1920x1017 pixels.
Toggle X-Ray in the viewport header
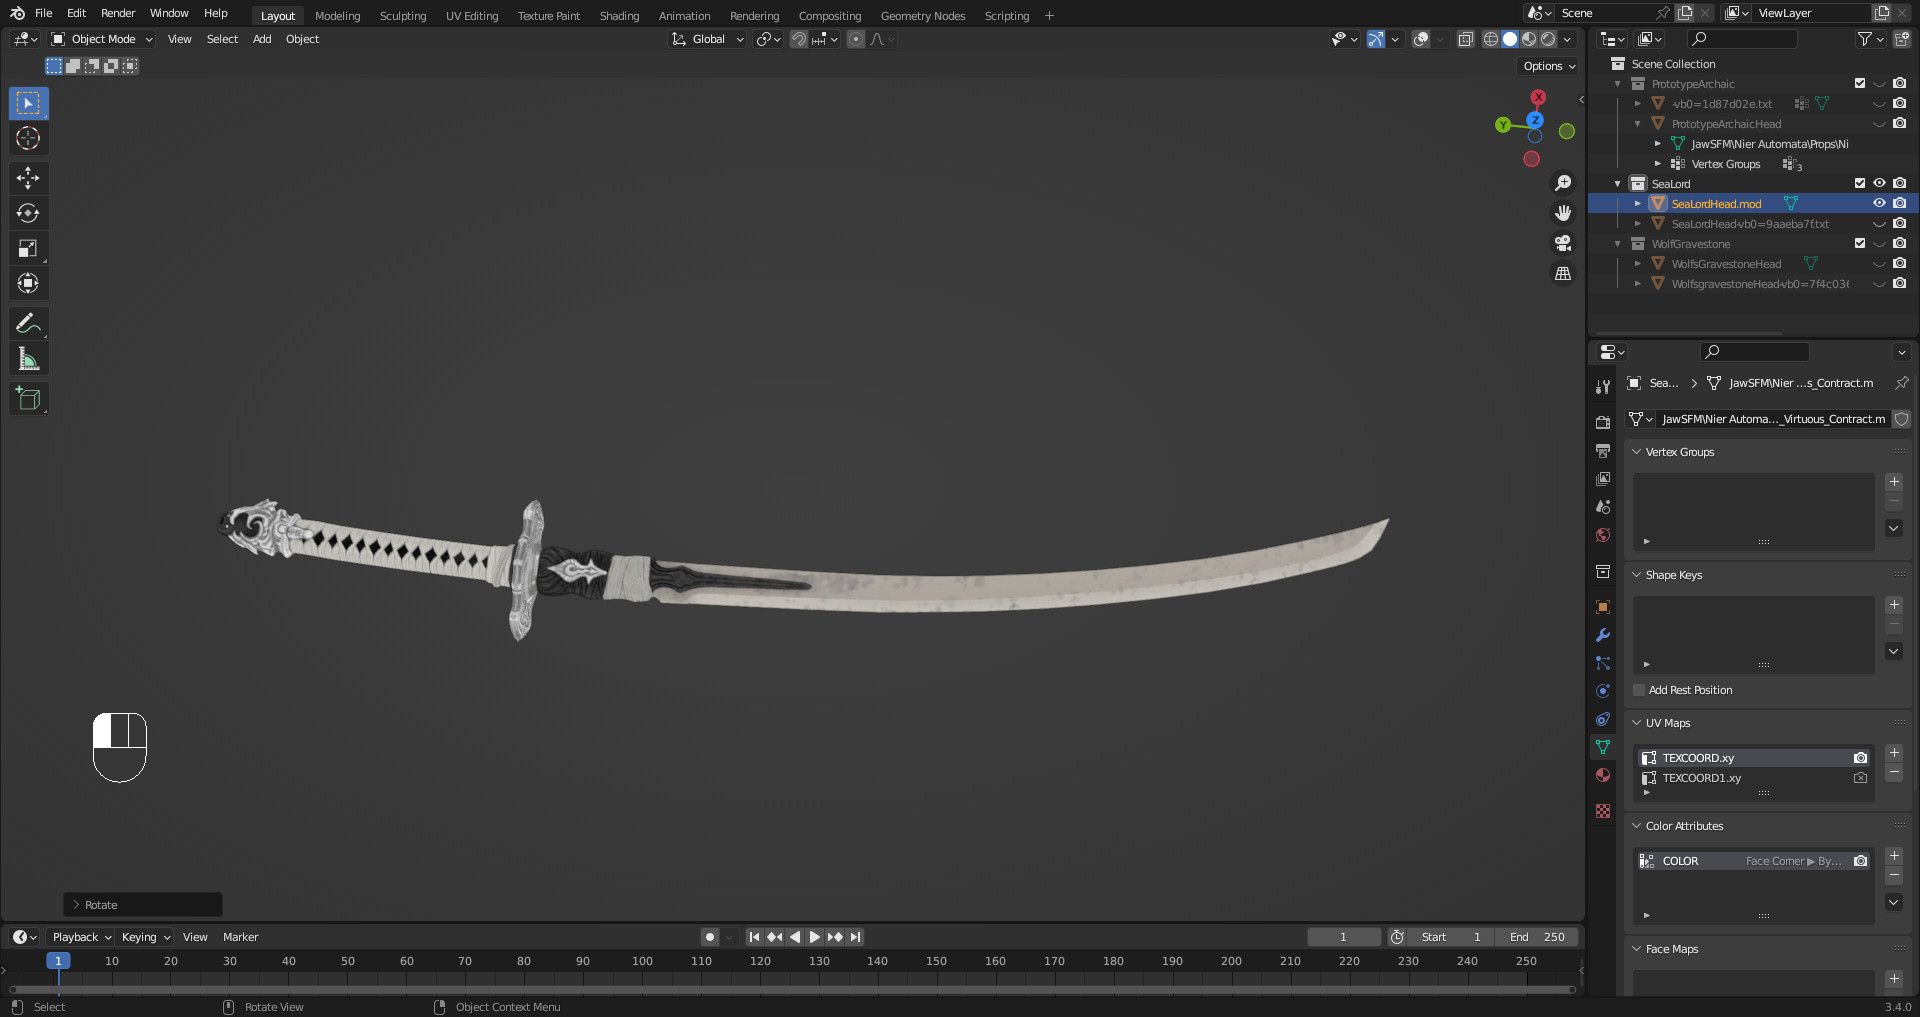click(x=1465, y=39)
